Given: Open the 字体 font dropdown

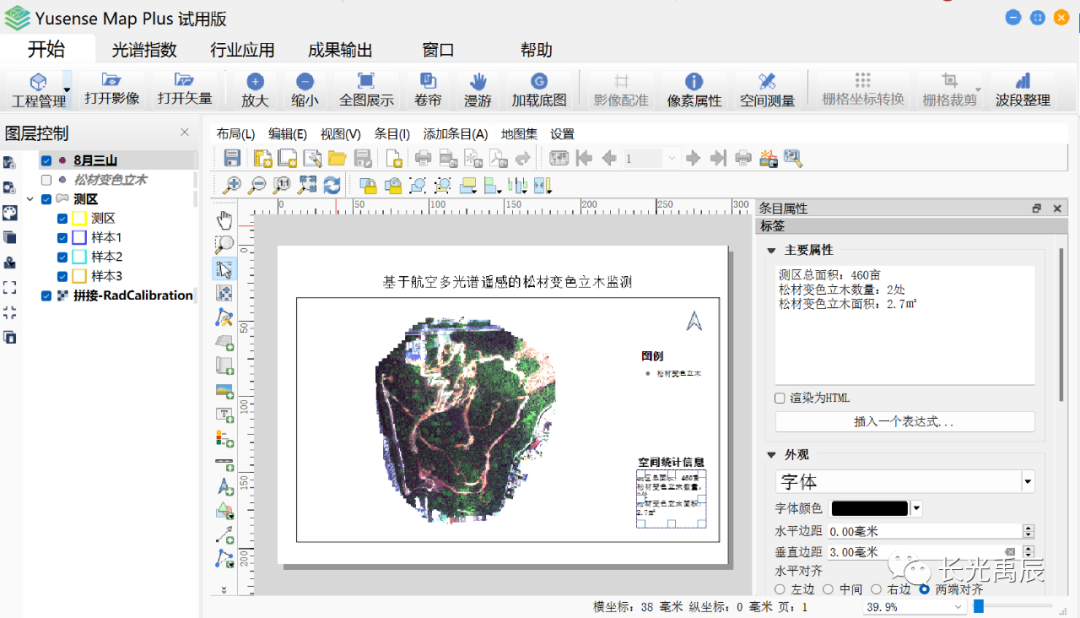Looking at the screenshot, I should 1027,482.
